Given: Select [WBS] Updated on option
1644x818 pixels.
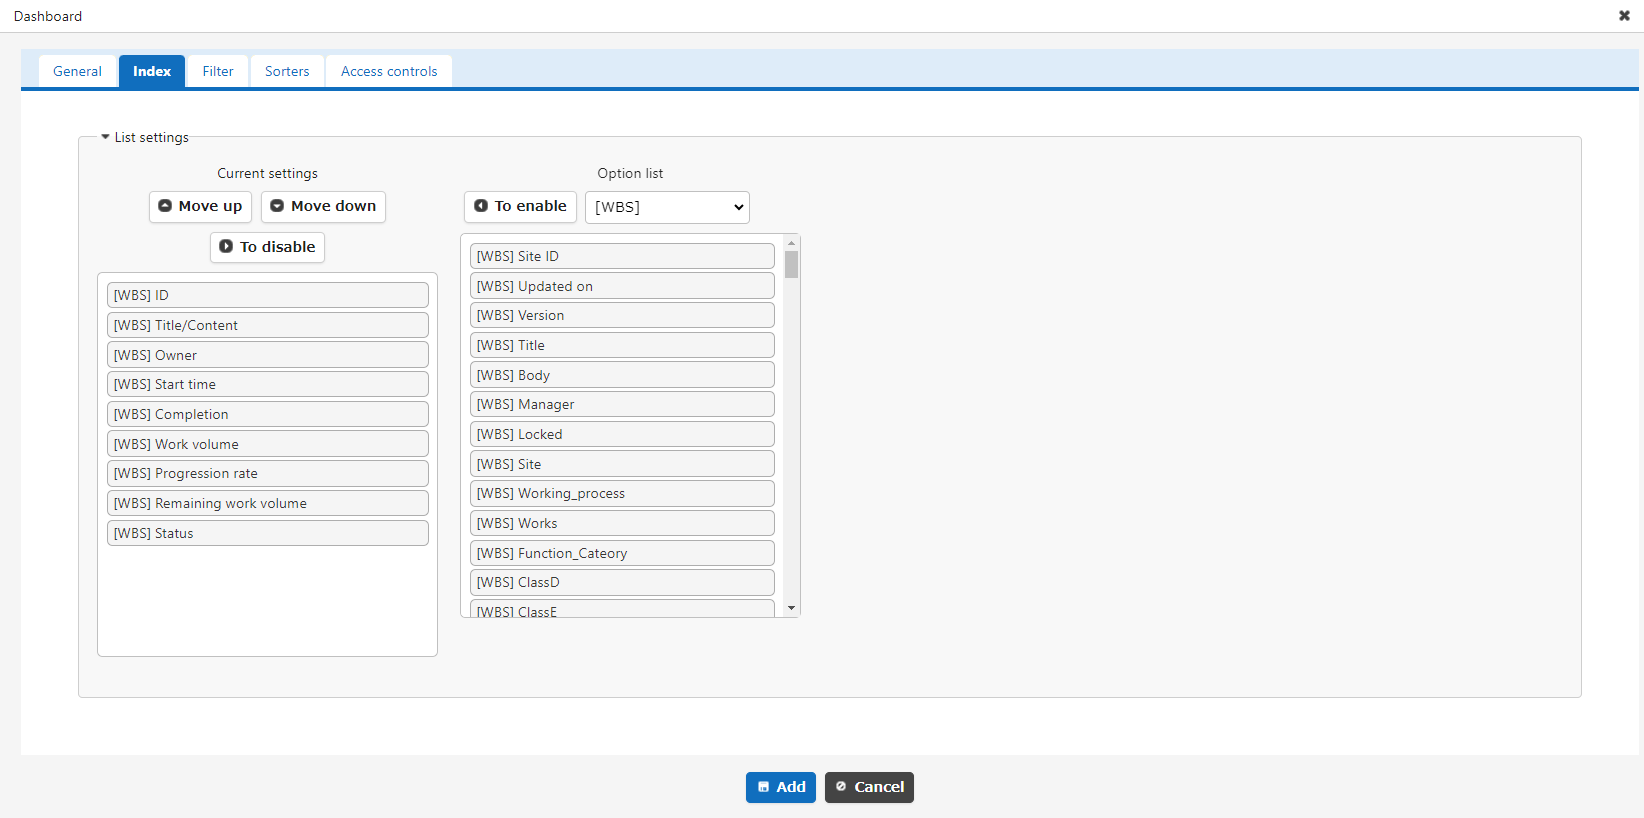Looking at the screenshot, I should point(622,286).
